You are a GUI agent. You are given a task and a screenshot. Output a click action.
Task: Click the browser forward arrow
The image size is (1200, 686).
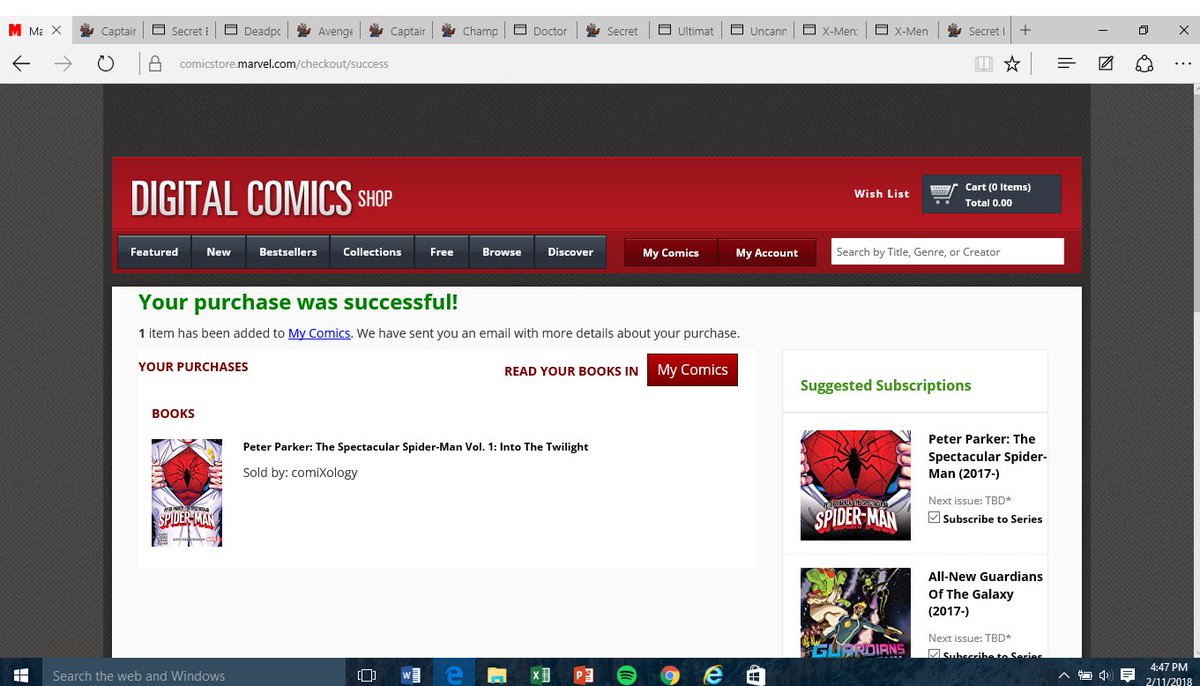(63, 64)
